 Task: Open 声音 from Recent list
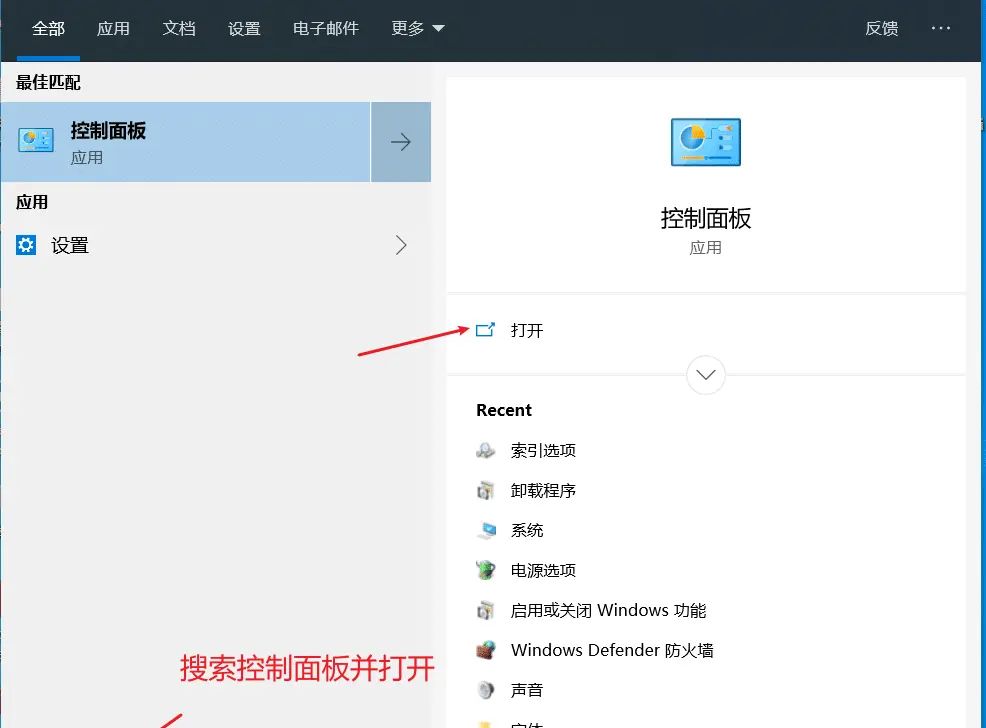[528, 689]
